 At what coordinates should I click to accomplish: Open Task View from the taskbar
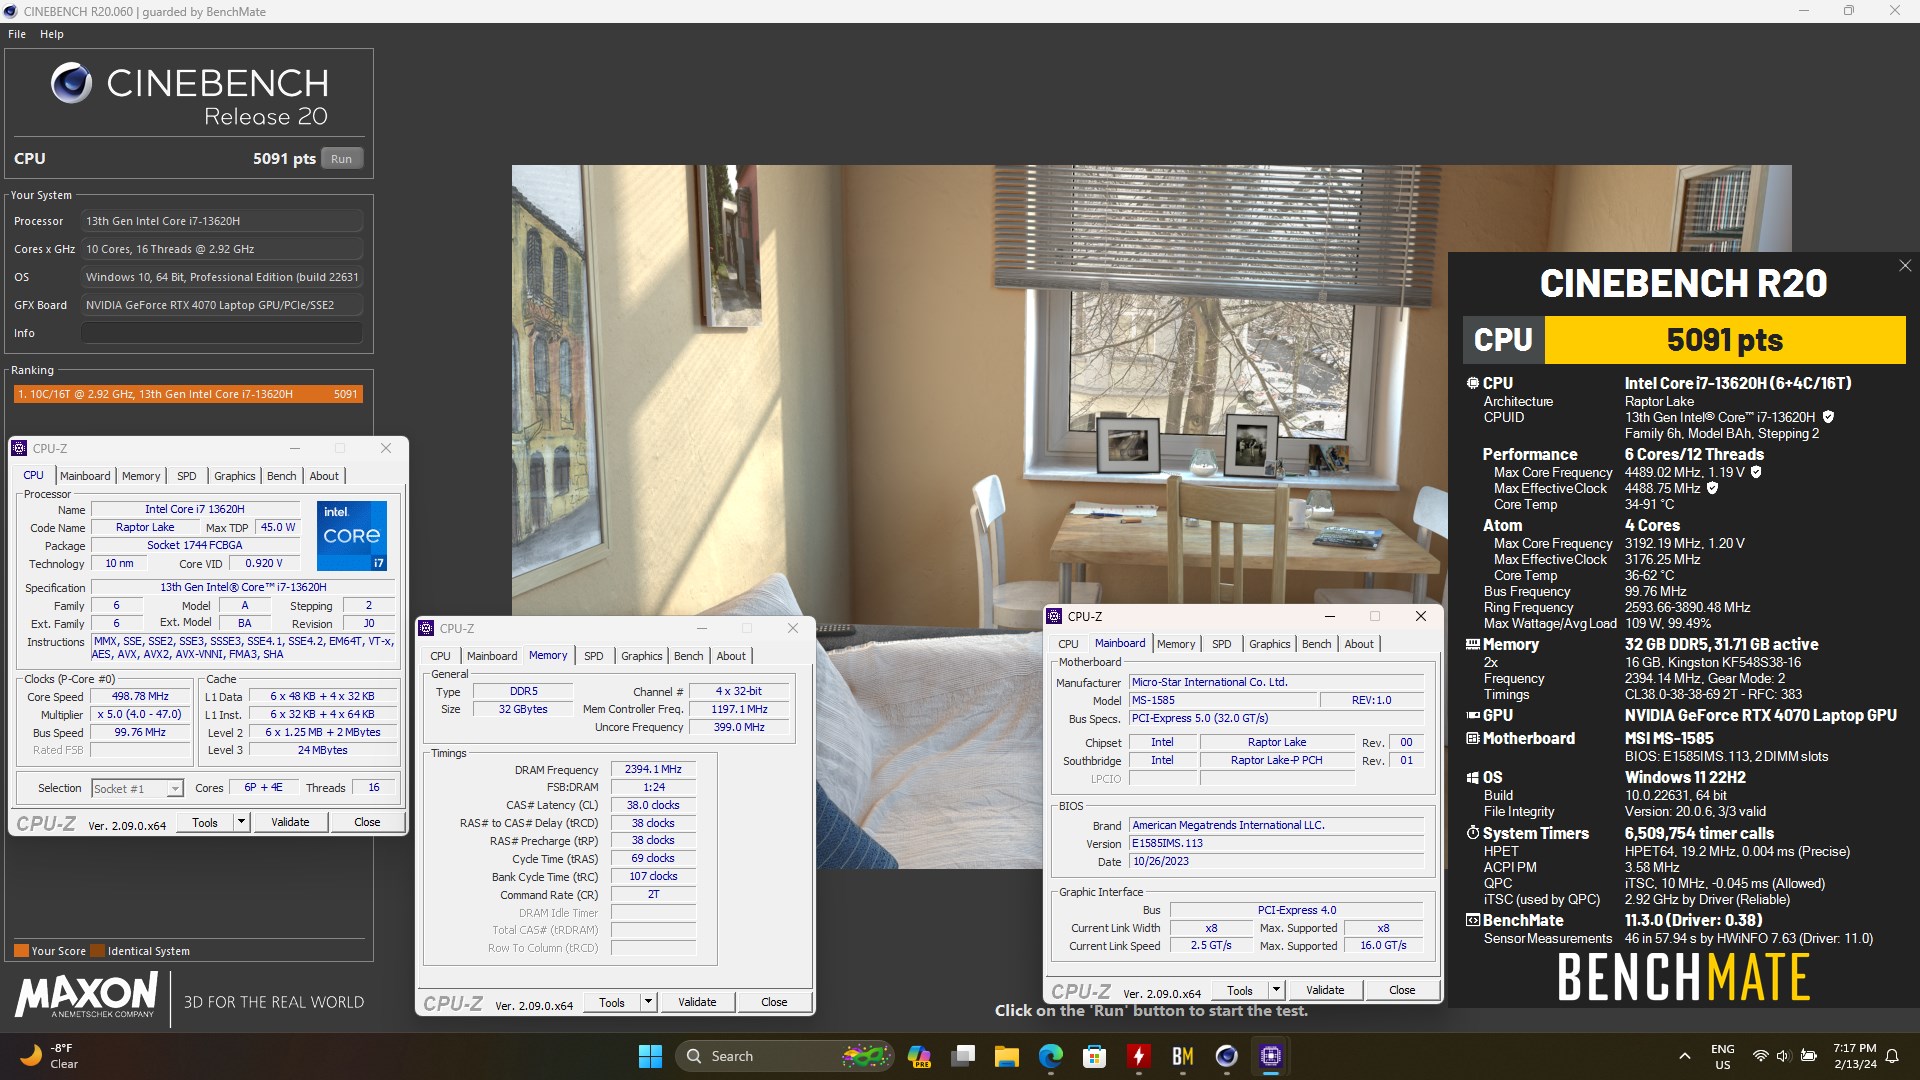(x=963, y=1056)
